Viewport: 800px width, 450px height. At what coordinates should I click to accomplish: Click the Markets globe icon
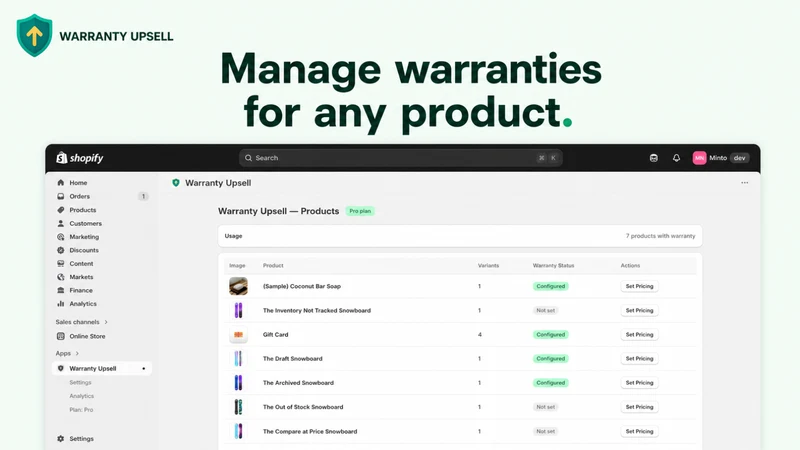pos(61,277)
